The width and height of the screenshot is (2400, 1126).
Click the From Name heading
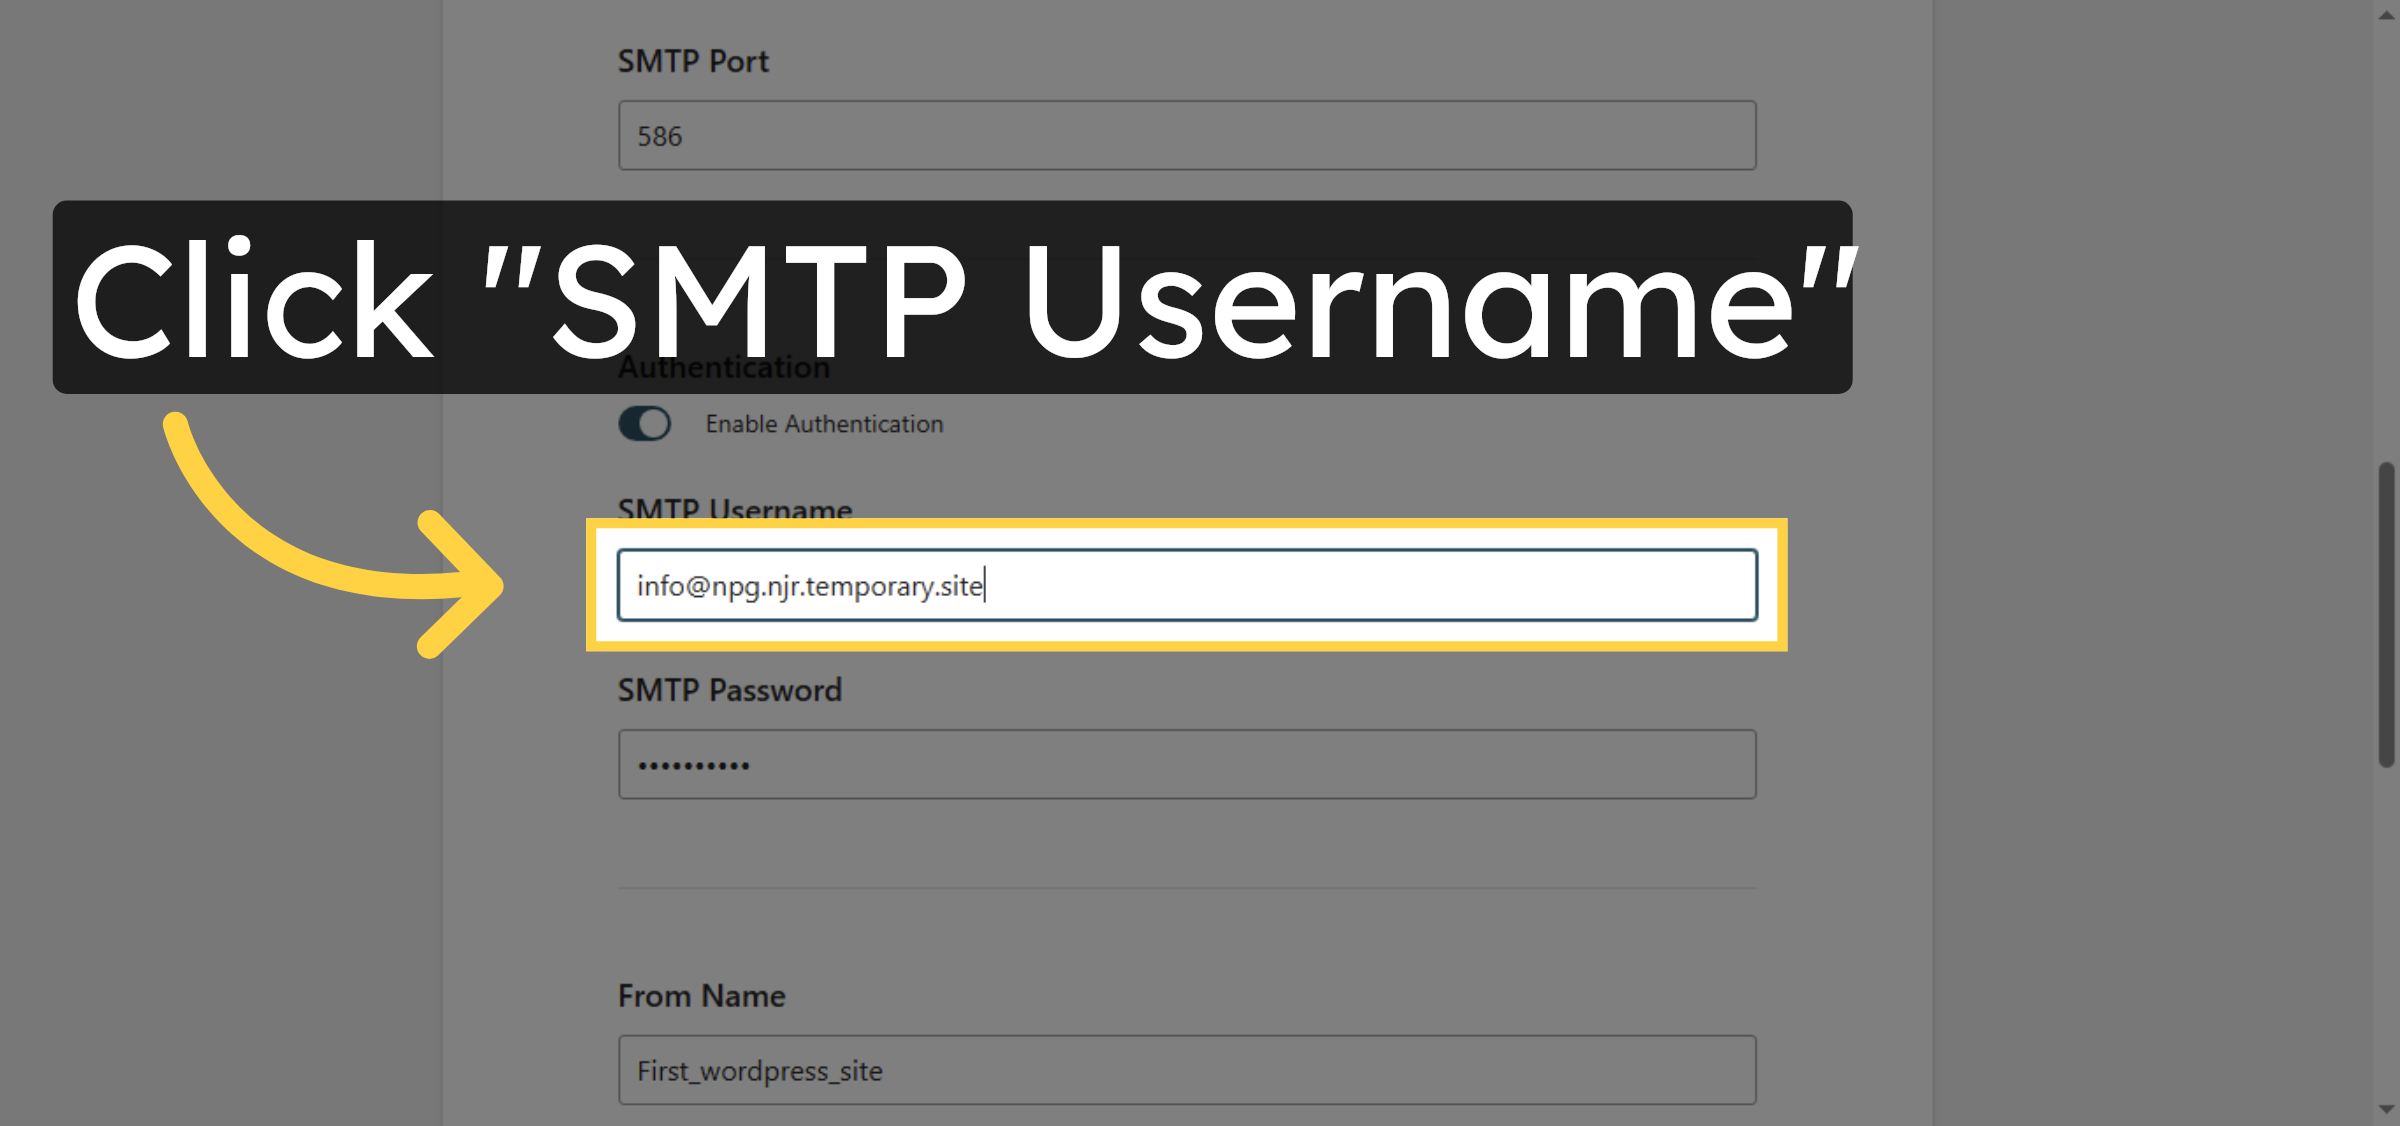tap(701, 995)
